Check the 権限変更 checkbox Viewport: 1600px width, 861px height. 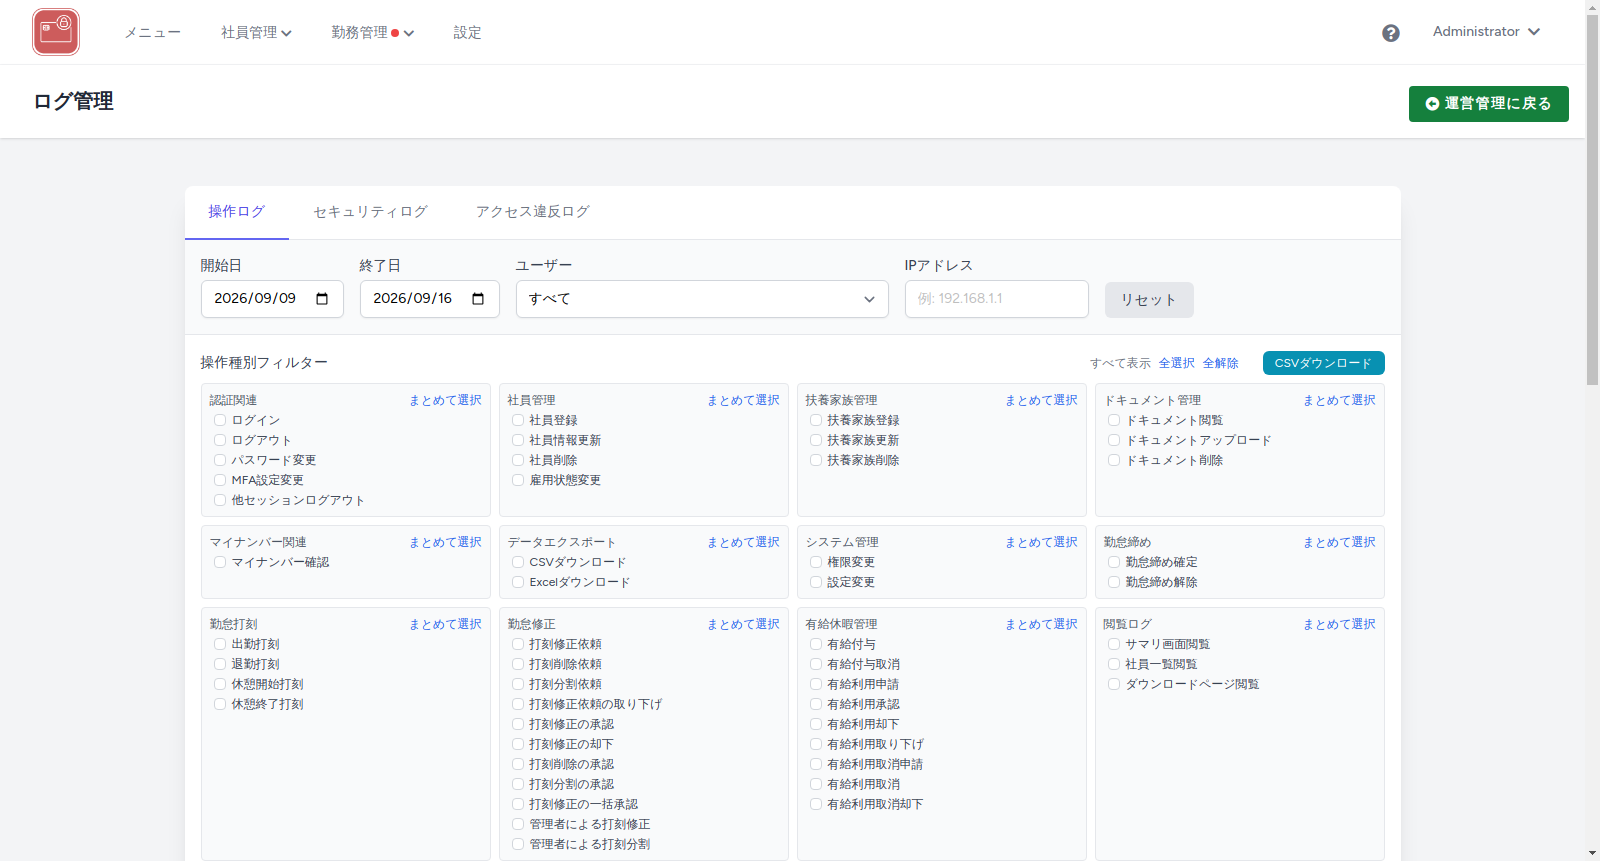pyautogui.click(x=816, y=562)
